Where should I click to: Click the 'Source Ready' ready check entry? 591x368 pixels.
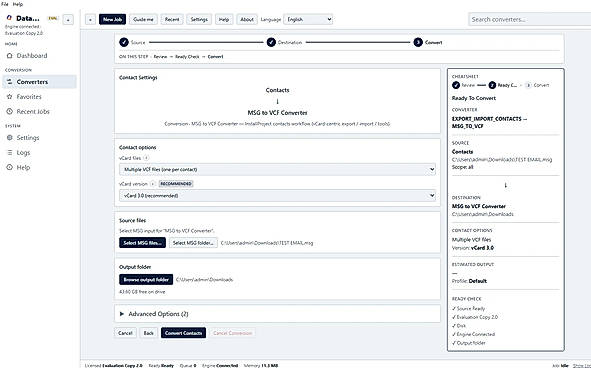[469, 308]
